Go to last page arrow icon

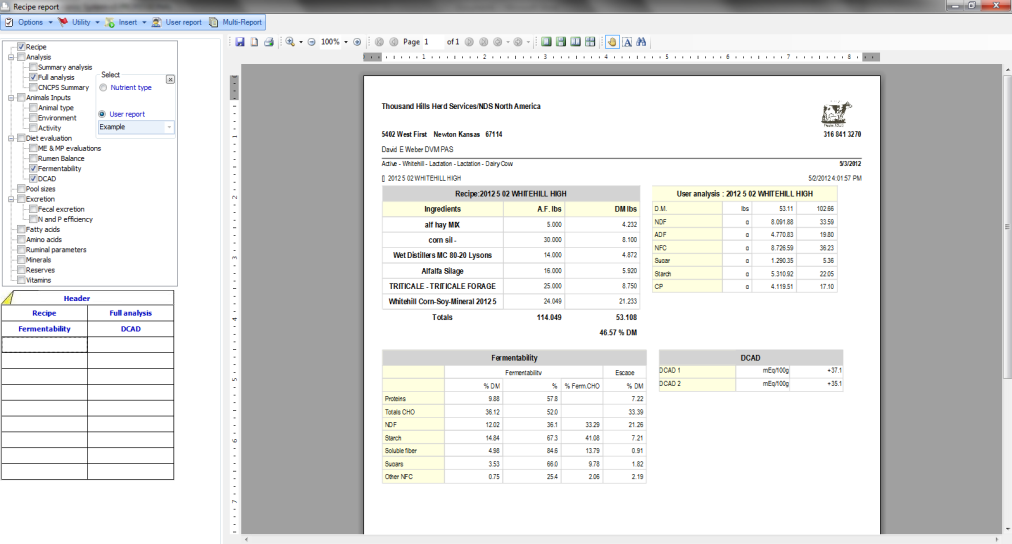point(483,42)
